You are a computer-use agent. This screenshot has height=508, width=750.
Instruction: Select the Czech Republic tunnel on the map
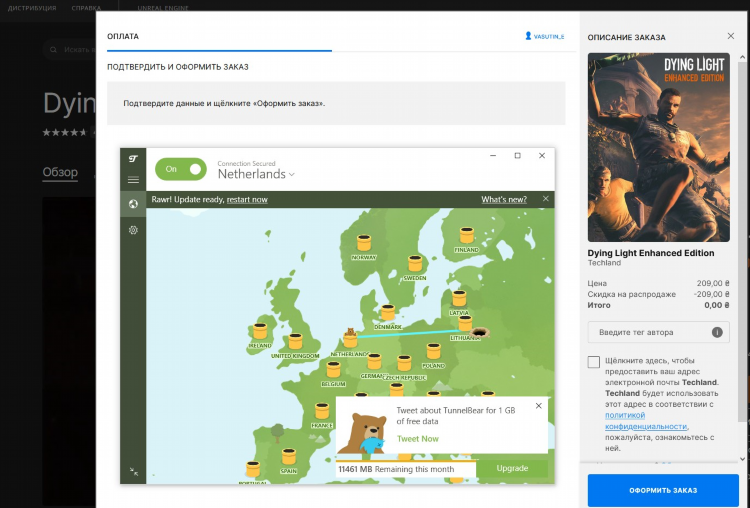pyautogui.click(x=404, y=364)
